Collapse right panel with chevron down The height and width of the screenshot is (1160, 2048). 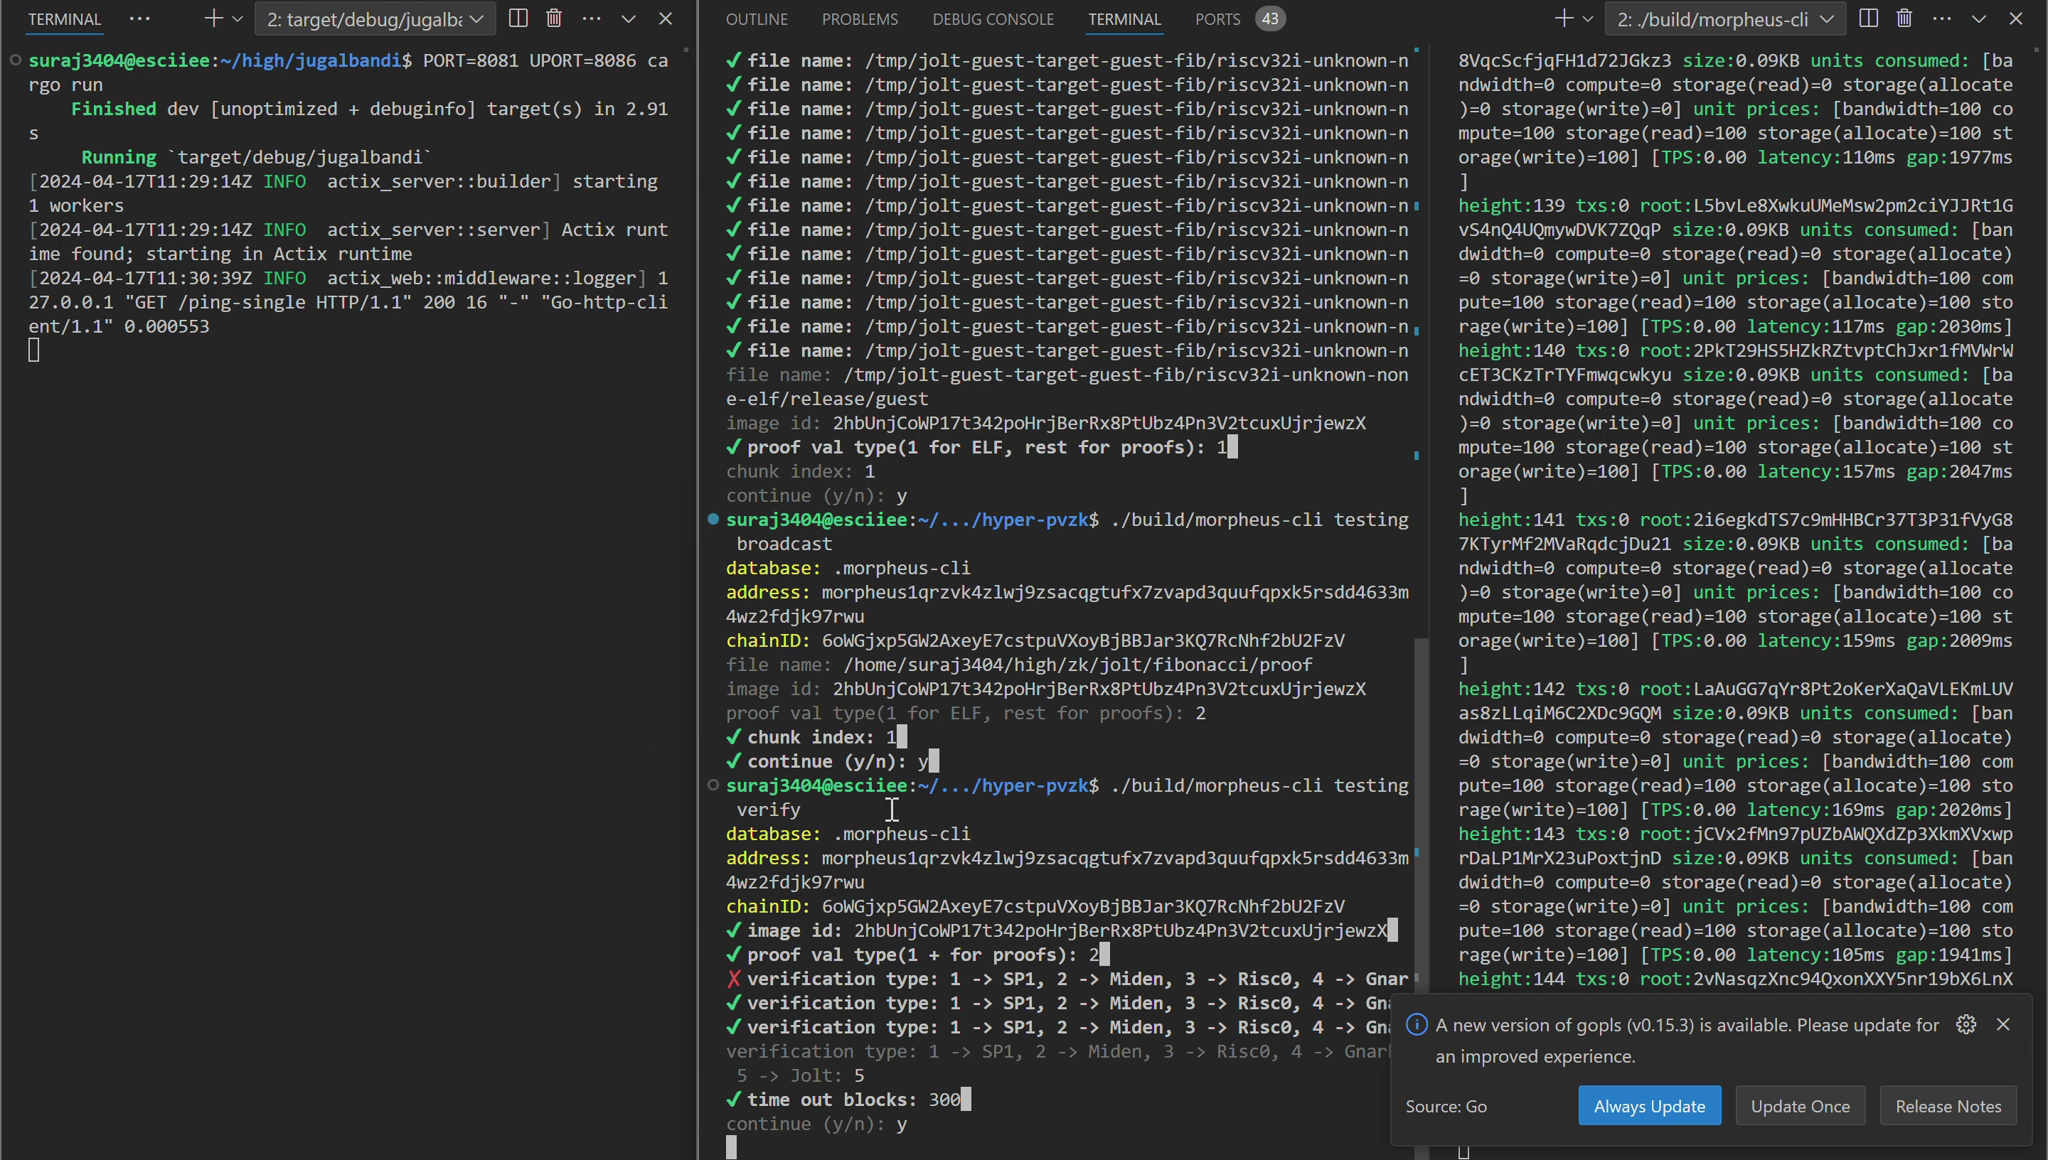1978,19
